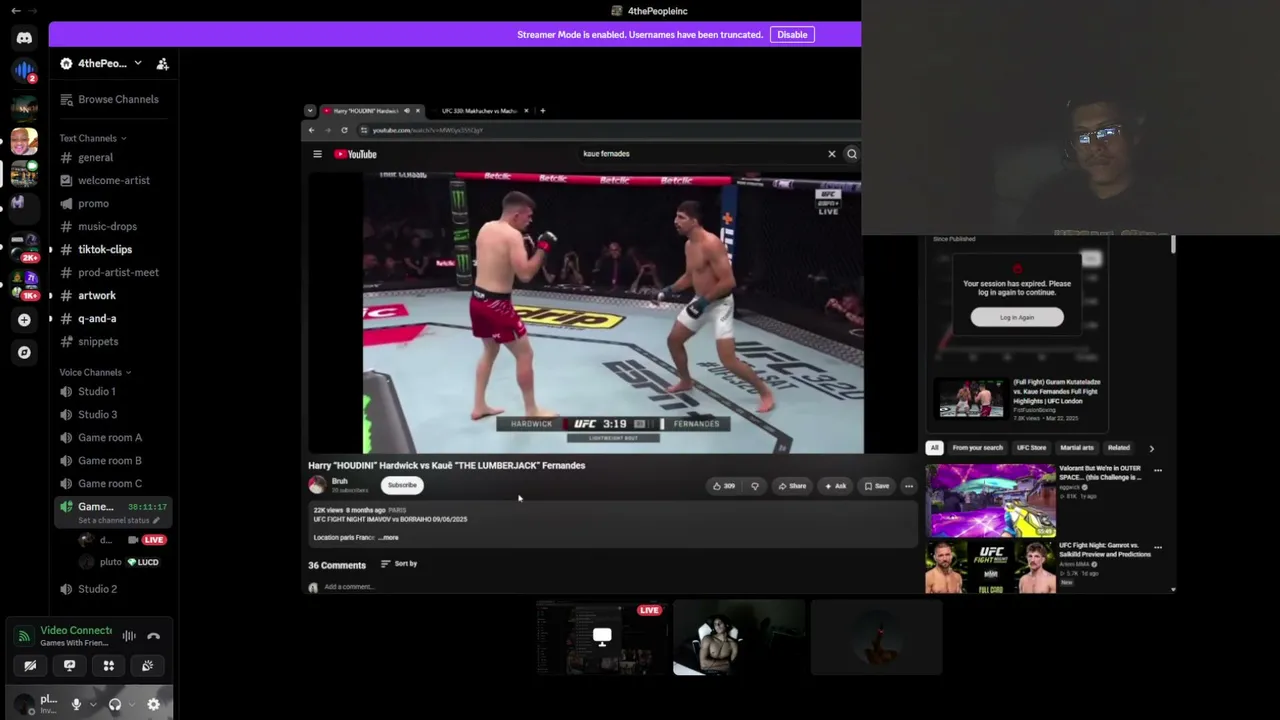
Task: Save the video to a playlist
Action: pyautogui.click(x=876, y=486)
